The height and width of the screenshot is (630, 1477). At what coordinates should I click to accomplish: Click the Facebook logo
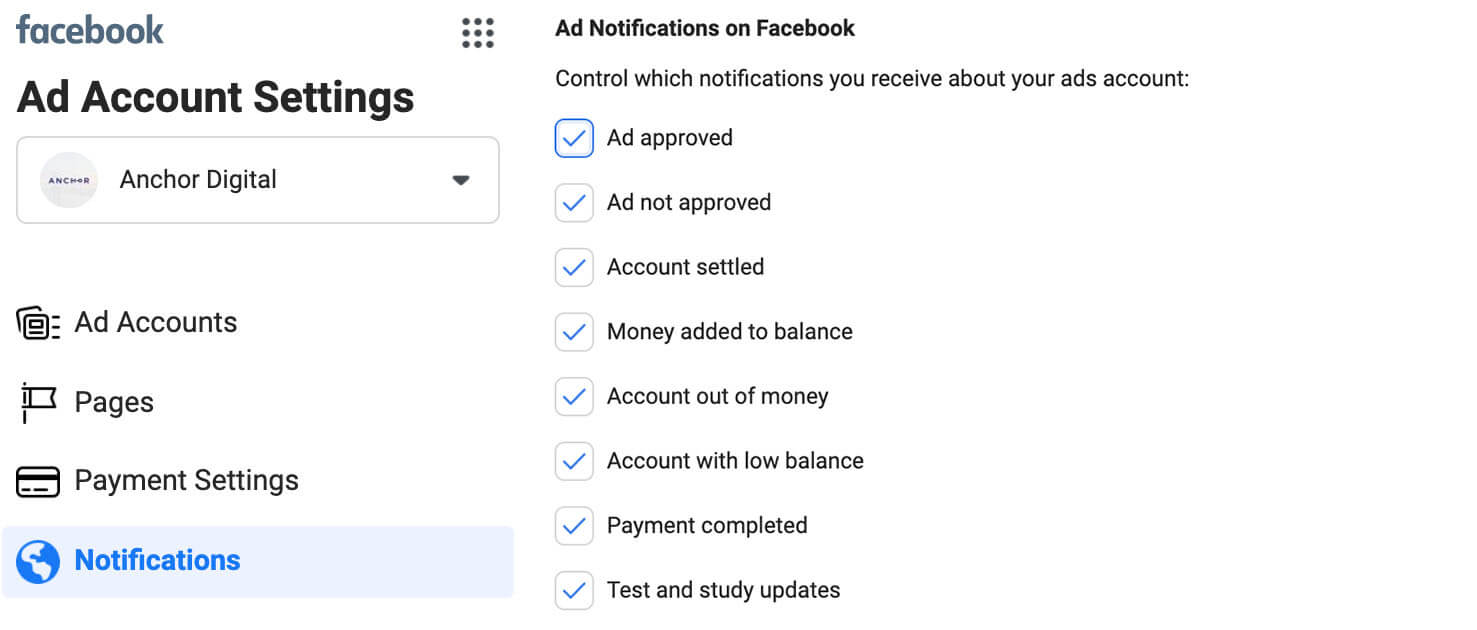pos(88,29)
